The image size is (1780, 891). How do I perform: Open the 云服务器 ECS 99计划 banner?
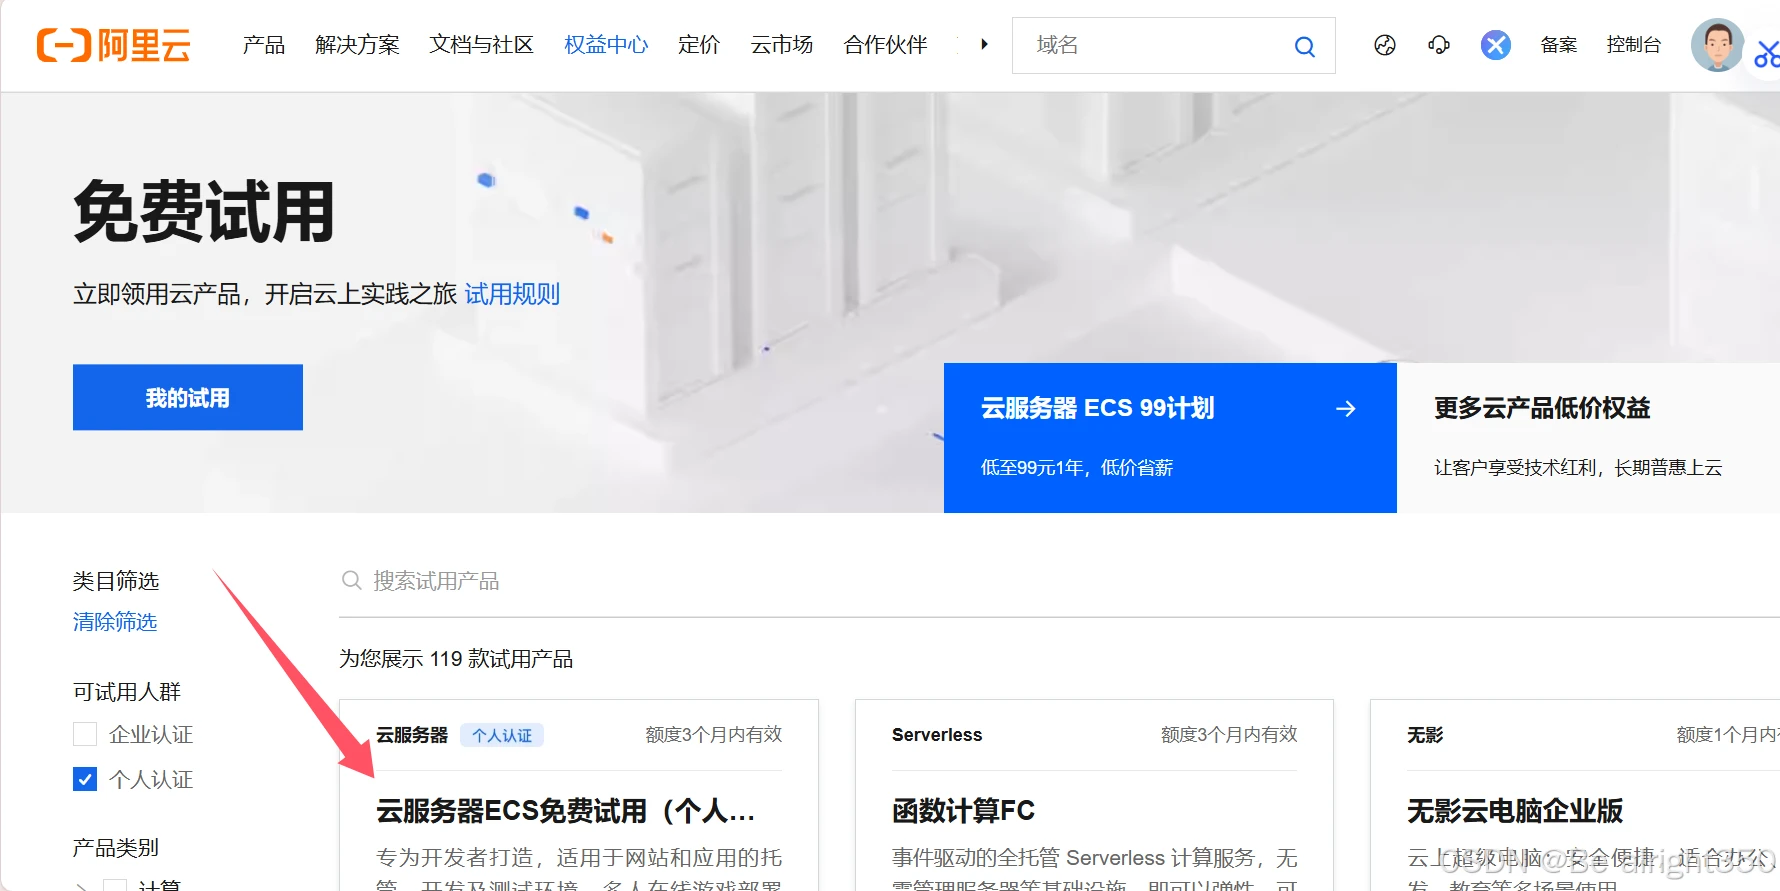1170,438
